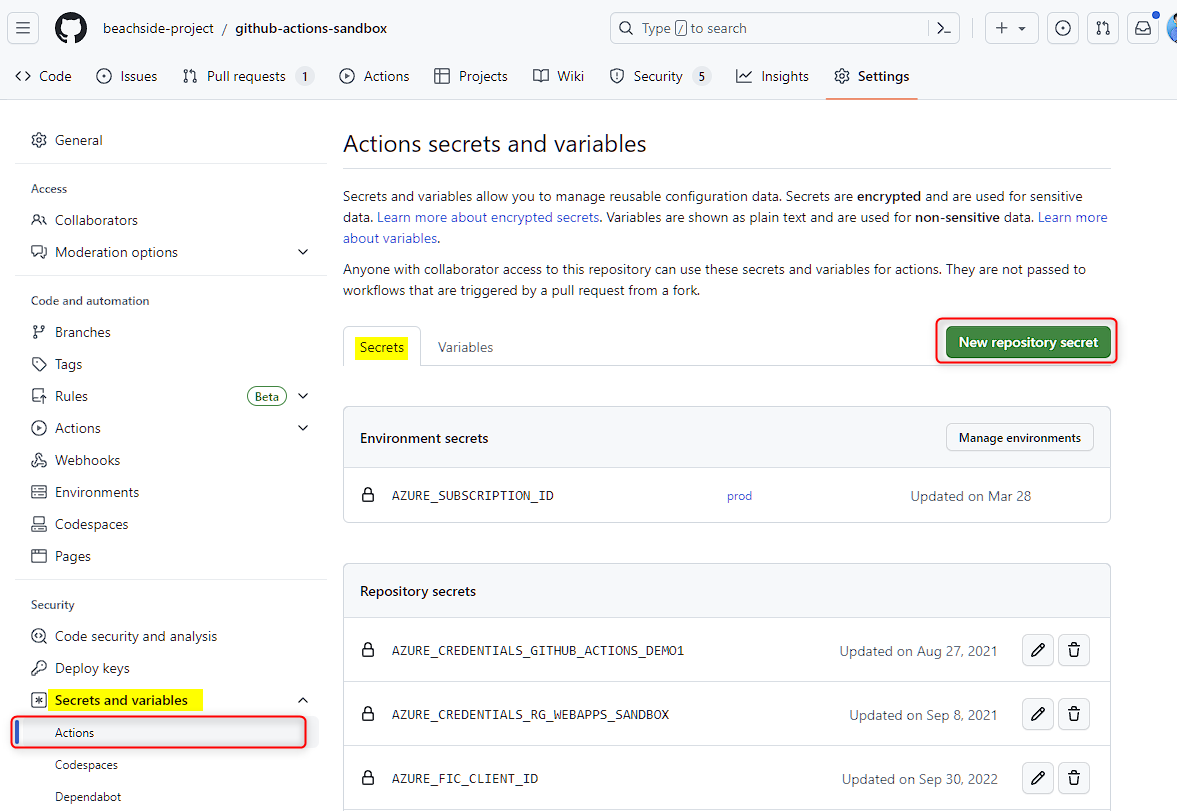Open the command palette terminal icon
Screen dimensions: 1177x811
(x=943, y=28)
